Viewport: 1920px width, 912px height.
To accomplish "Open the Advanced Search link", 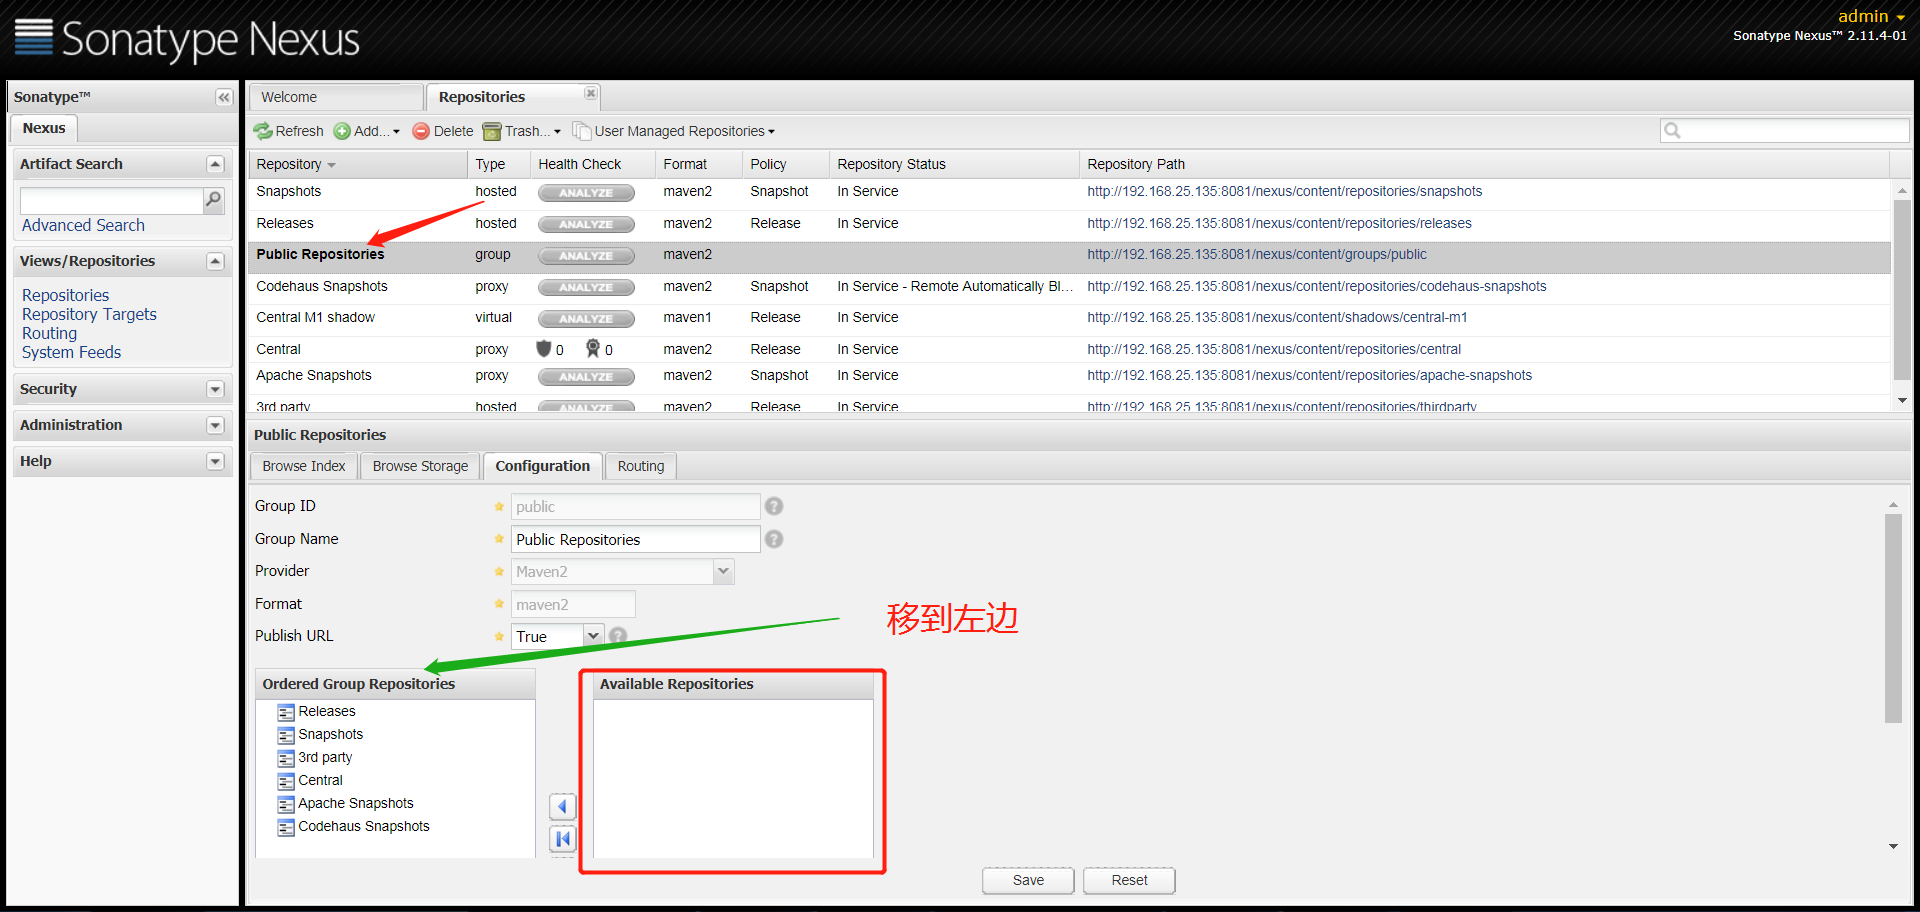I will [x=83, y=226].
